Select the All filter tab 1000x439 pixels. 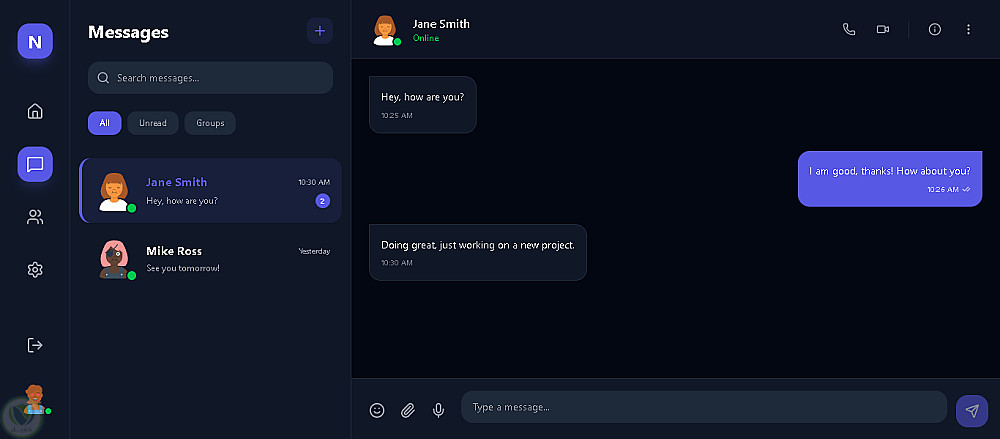click(104, 123)
